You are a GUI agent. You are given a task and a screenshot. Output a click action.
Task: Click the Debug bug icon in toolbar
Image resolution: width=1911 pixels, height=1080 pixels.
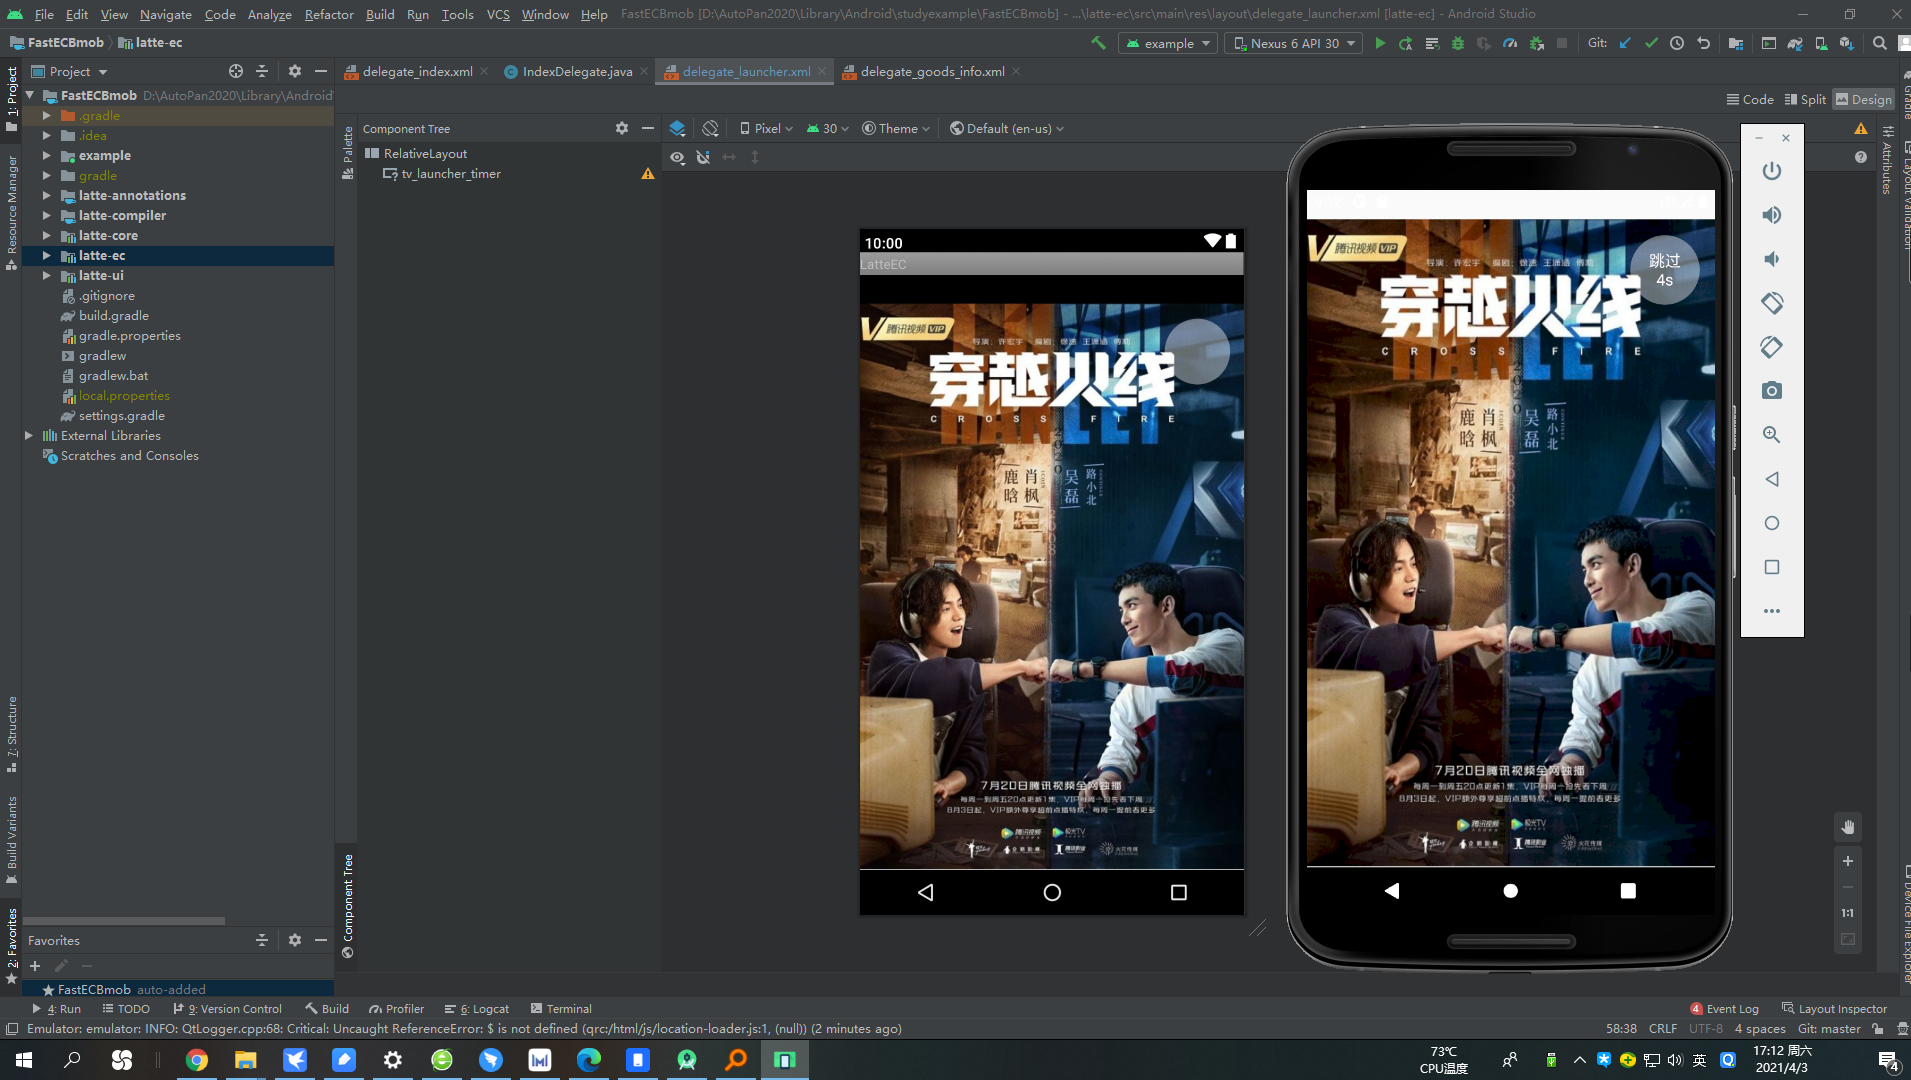pyautogui.click(x=1458, y=43)
